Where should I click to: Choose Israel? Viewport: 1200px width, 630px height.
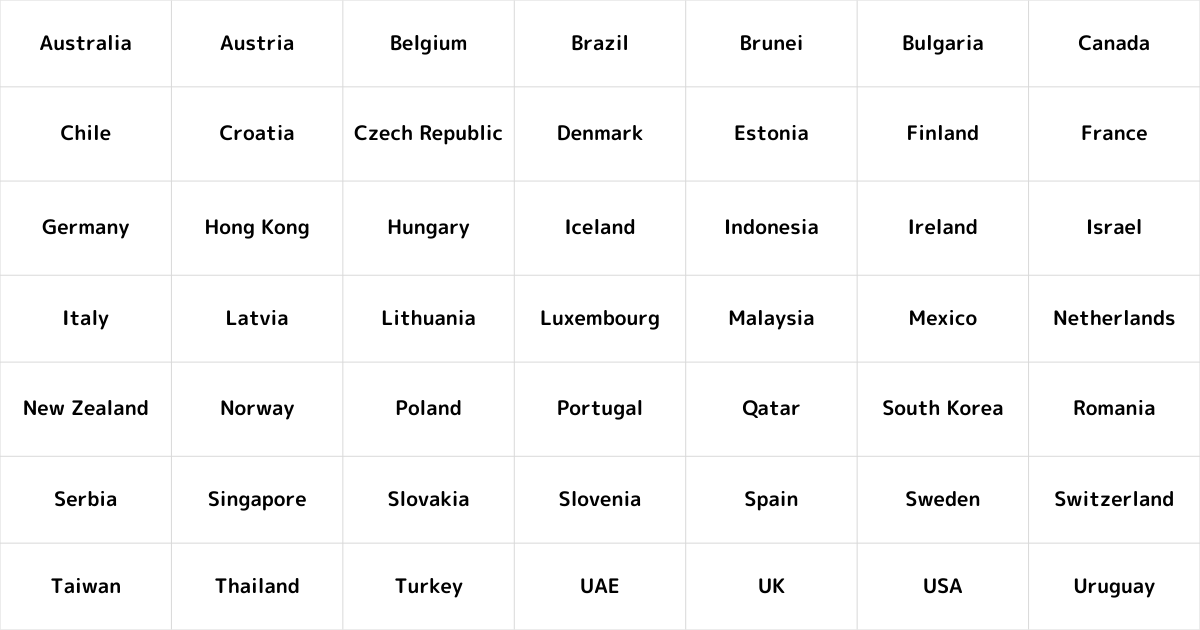click(x=1114, y=227)
